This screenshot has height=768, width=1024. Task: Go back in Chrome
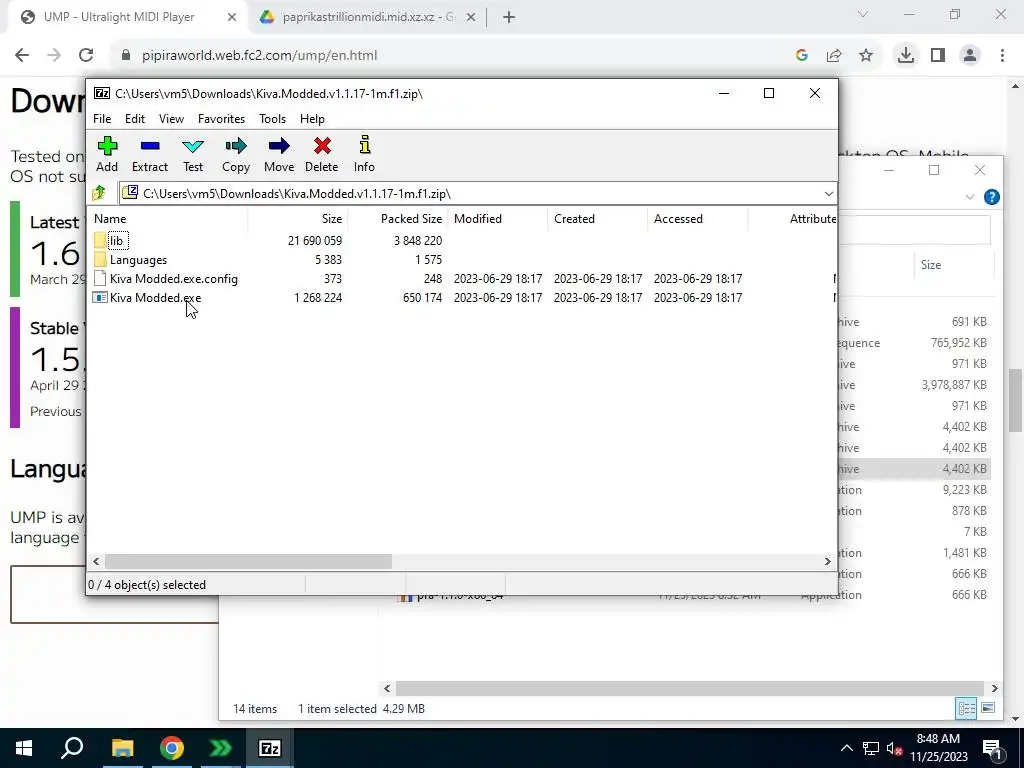click(22, 56)
